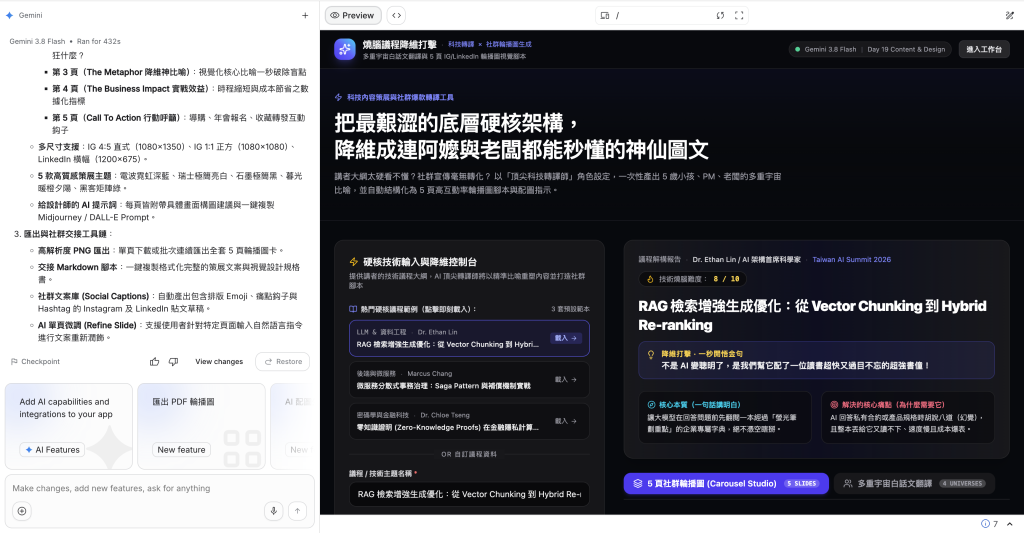
Task: Click the annotate pencil icon top right
Action: pyautogui.click(x=1009, y=15)
